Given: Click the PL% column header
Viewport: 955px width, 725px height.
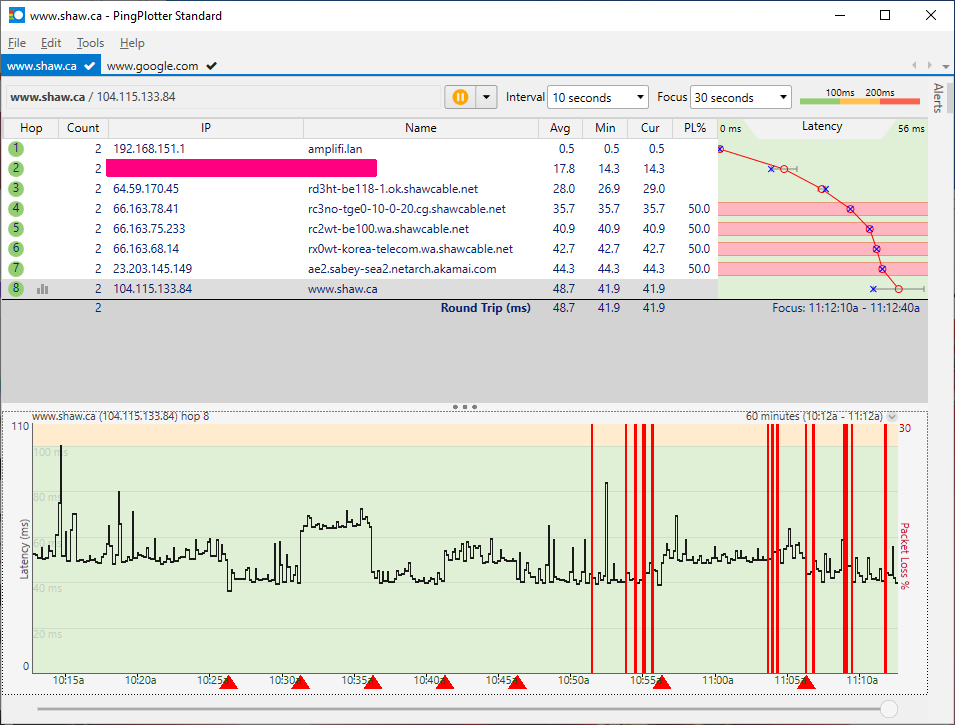Looking at the screenshot, I should tap(695, 128).
